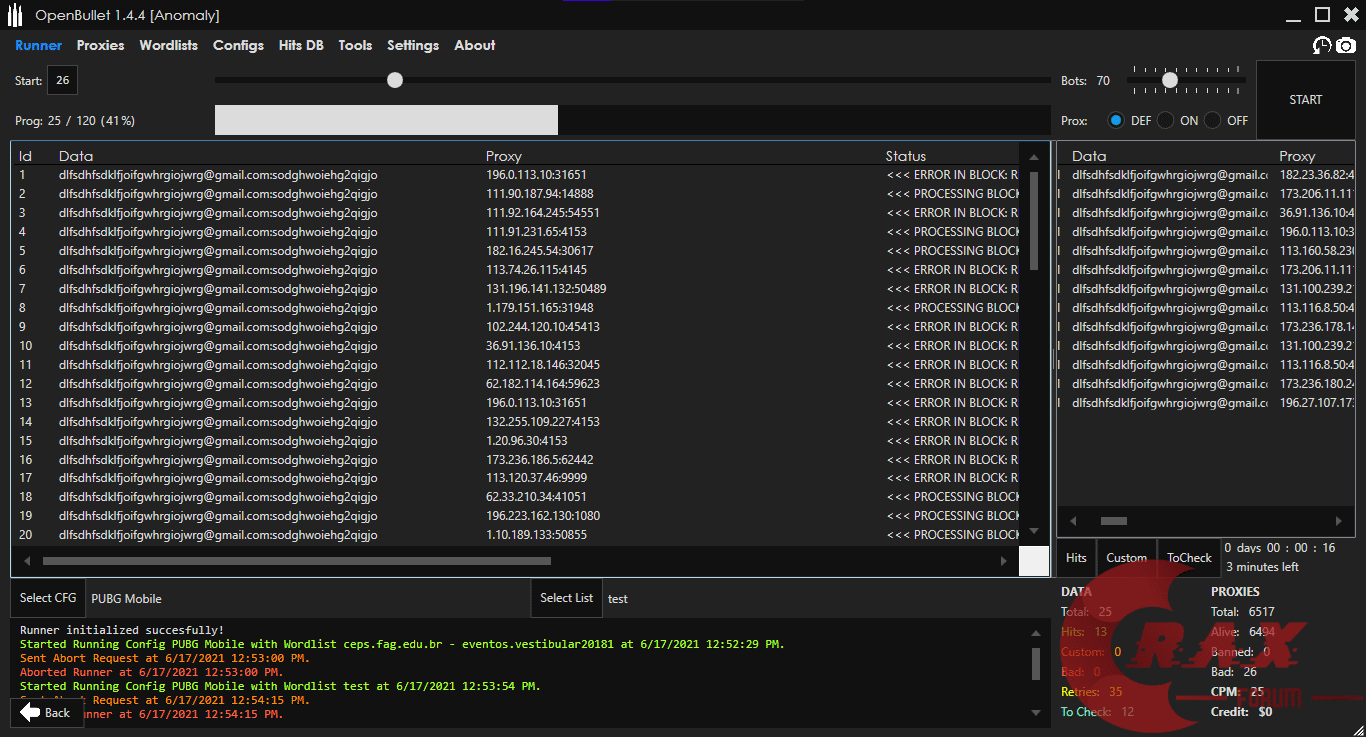
Task: Click the runner table horizontal scrollbar left arrow
Action: (27, 562)
